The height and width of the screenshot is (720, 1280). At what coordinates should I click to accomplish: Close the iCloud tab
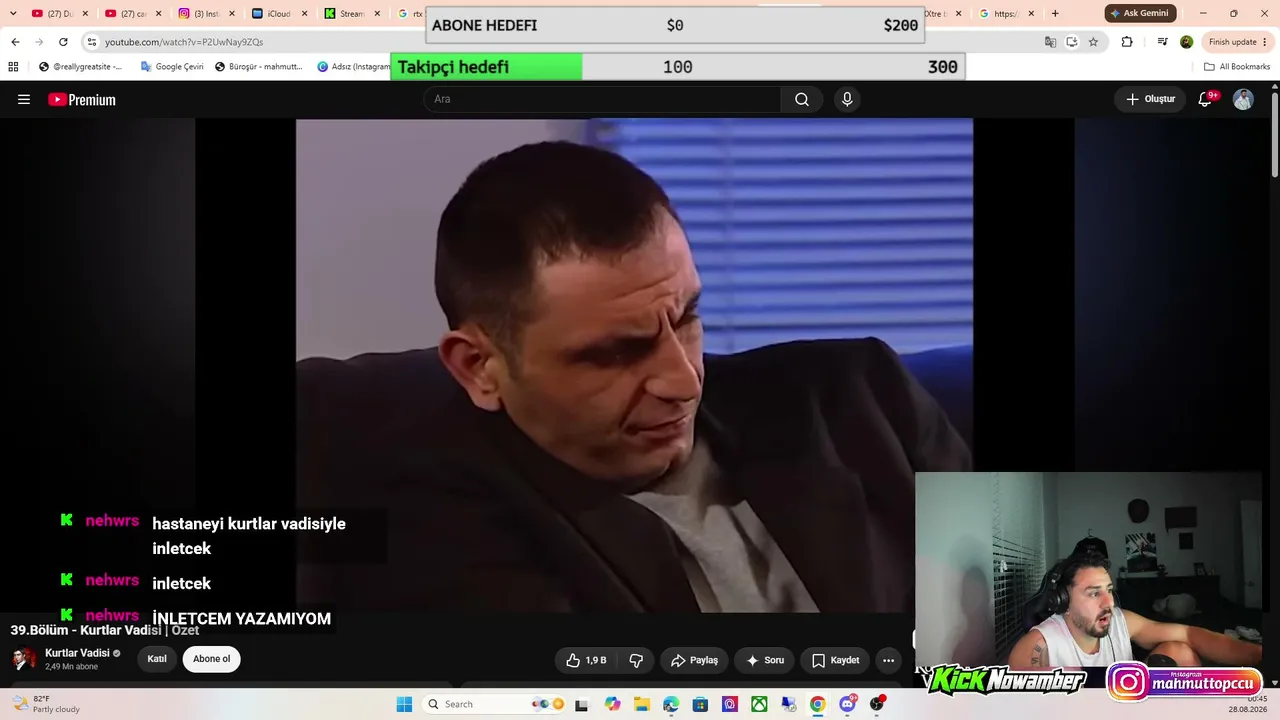point(304,14)
